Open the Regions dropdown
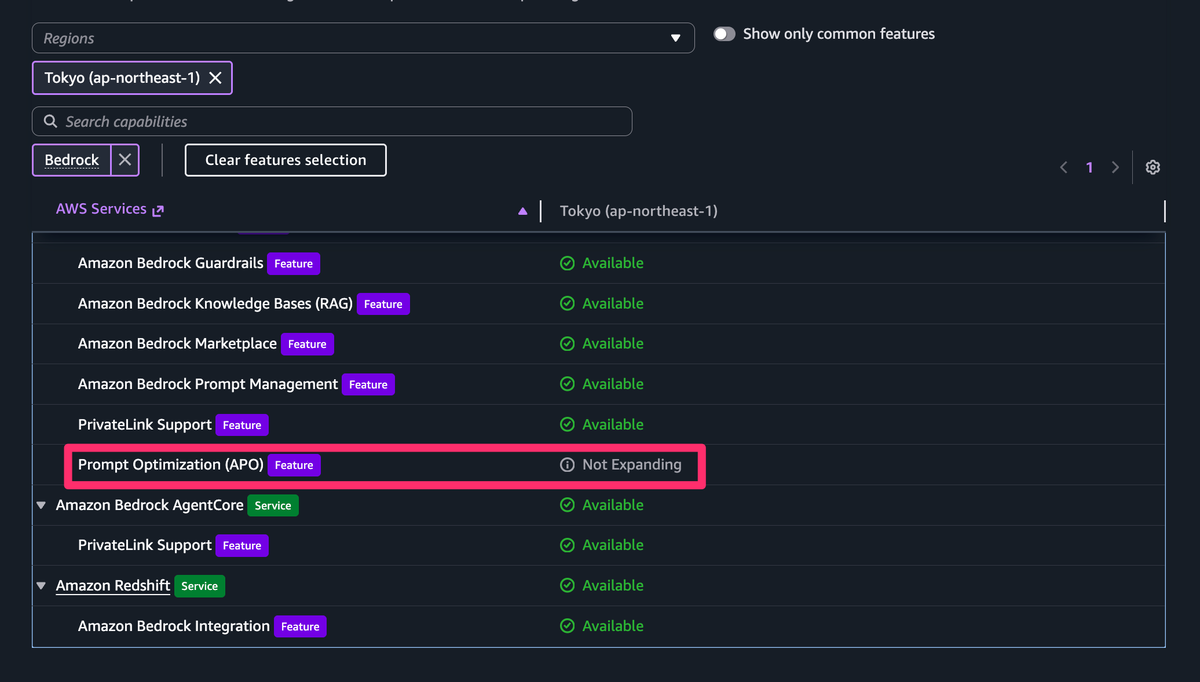 363,38
